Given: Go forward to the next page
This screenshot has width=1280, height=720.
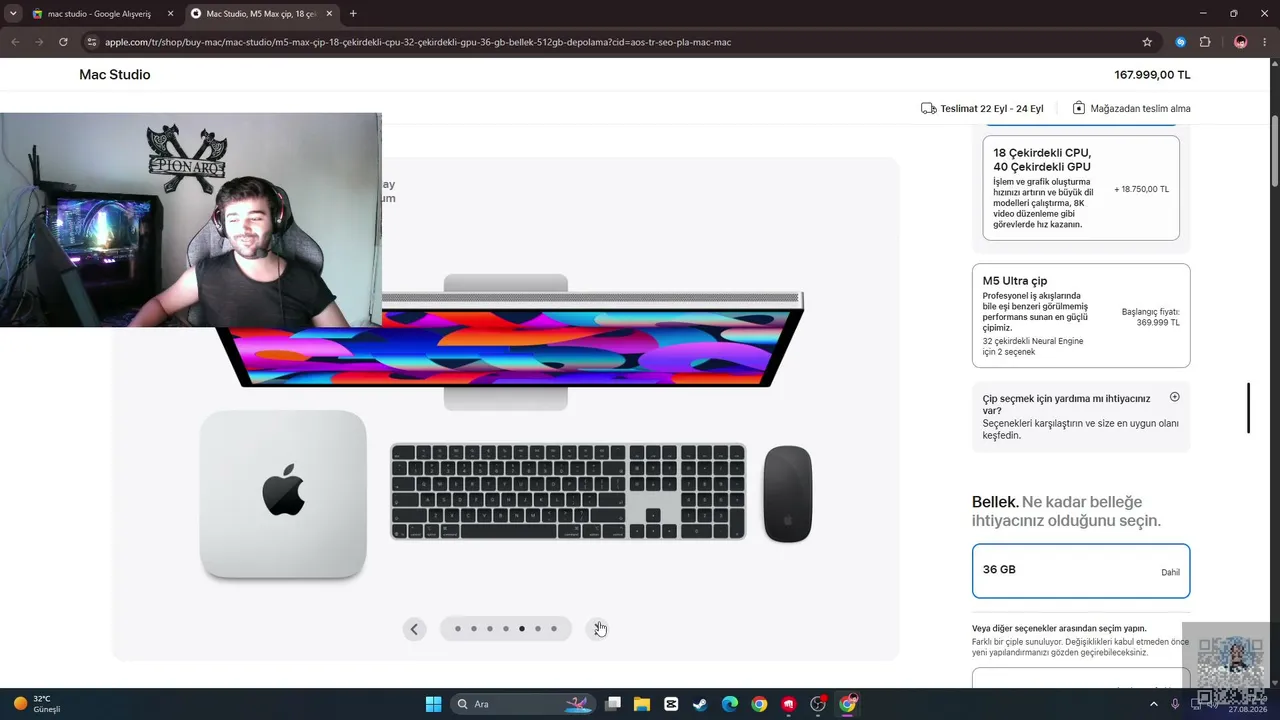Looking at the screenshot, I should click(39, 42).
